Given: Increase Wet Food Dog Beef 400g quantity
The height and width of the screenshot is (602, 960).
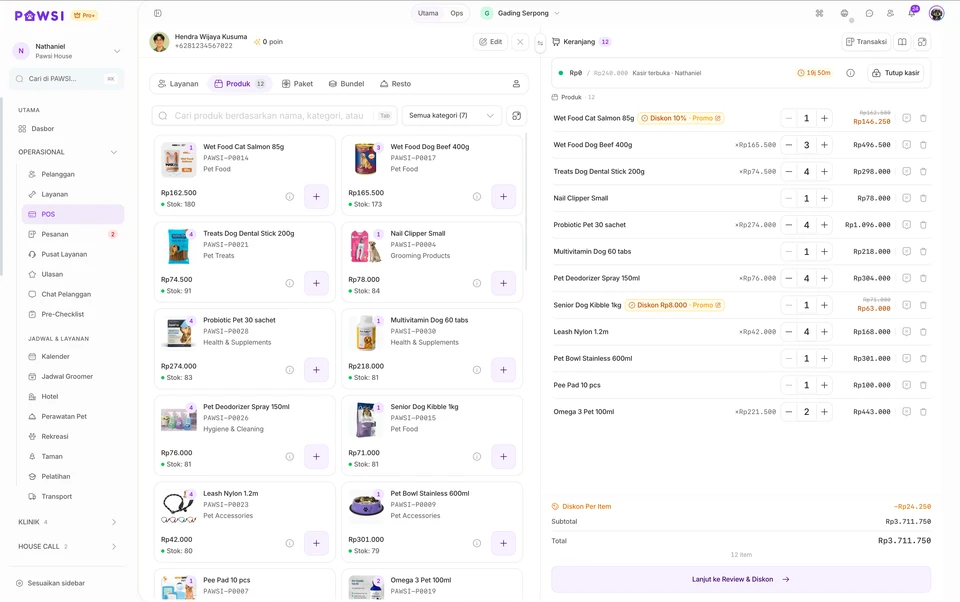Looking at the screenshot, I should pos(825,145).
